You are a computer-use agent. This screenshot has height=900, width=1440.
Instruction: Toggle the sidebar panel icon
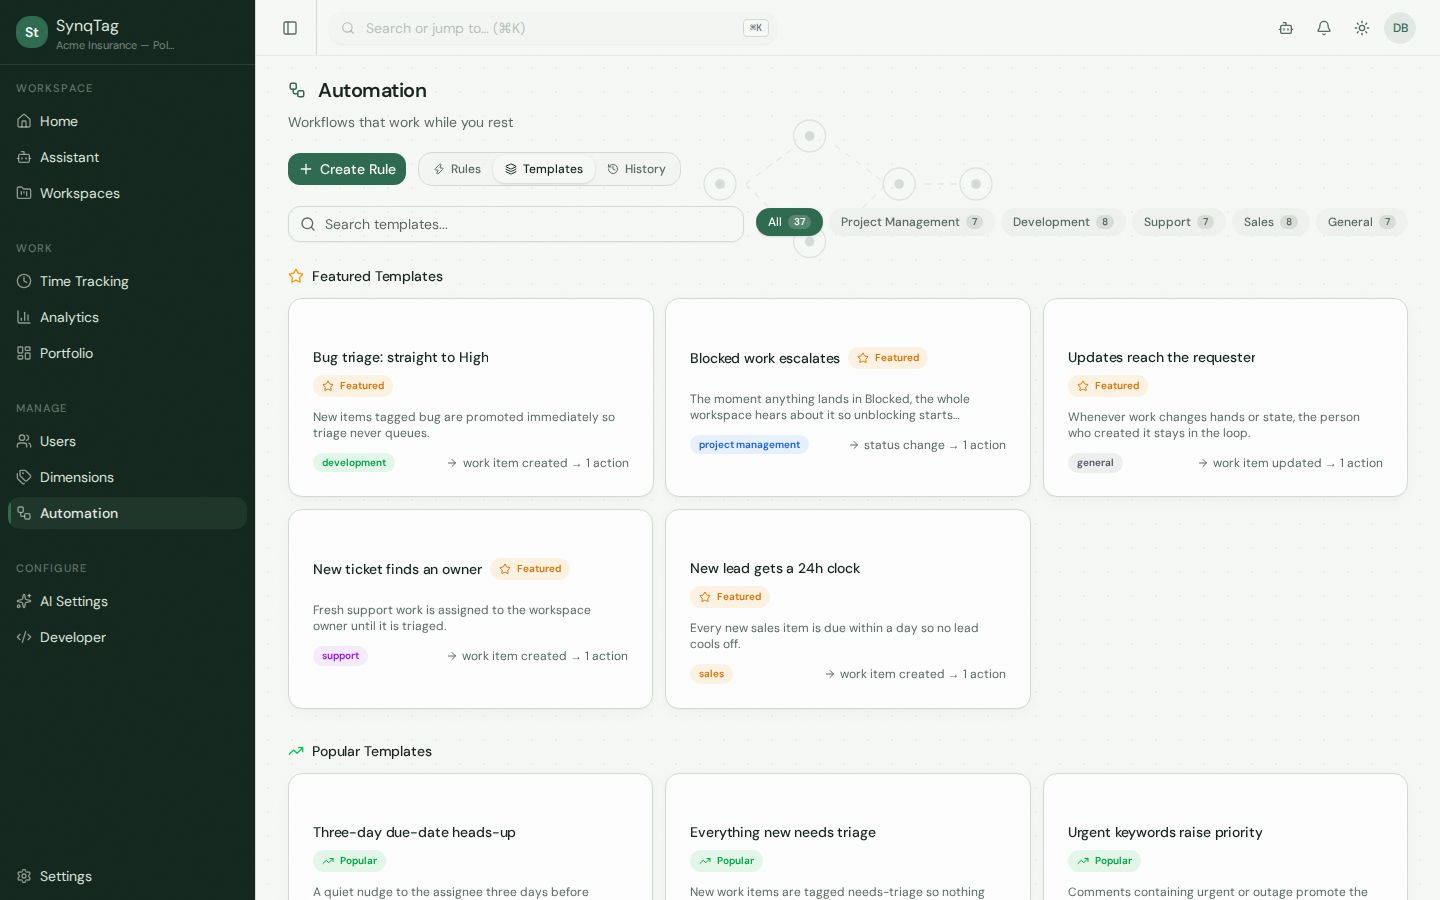coord(290,28)
